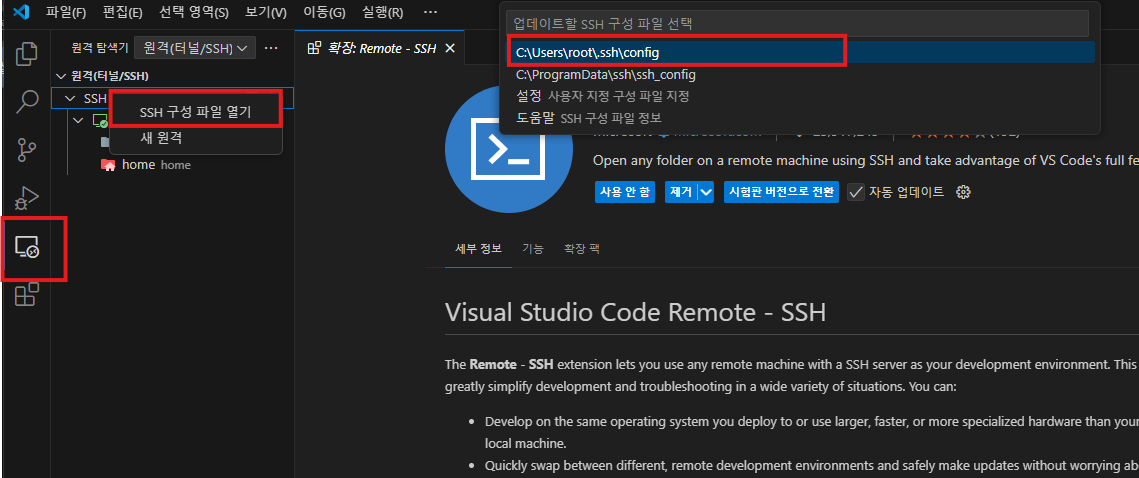Open the 보기(V) menu
Screen dimensions: 1139x478
266,12
